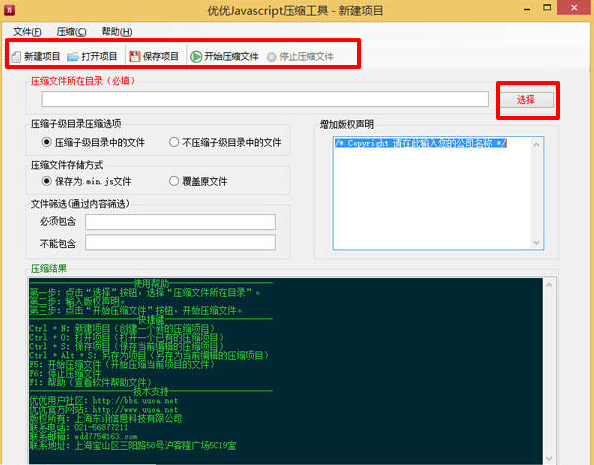
Task: Click the 'F5: 开始压缩文件' shortcut line
Action: (x=122, y=365)
